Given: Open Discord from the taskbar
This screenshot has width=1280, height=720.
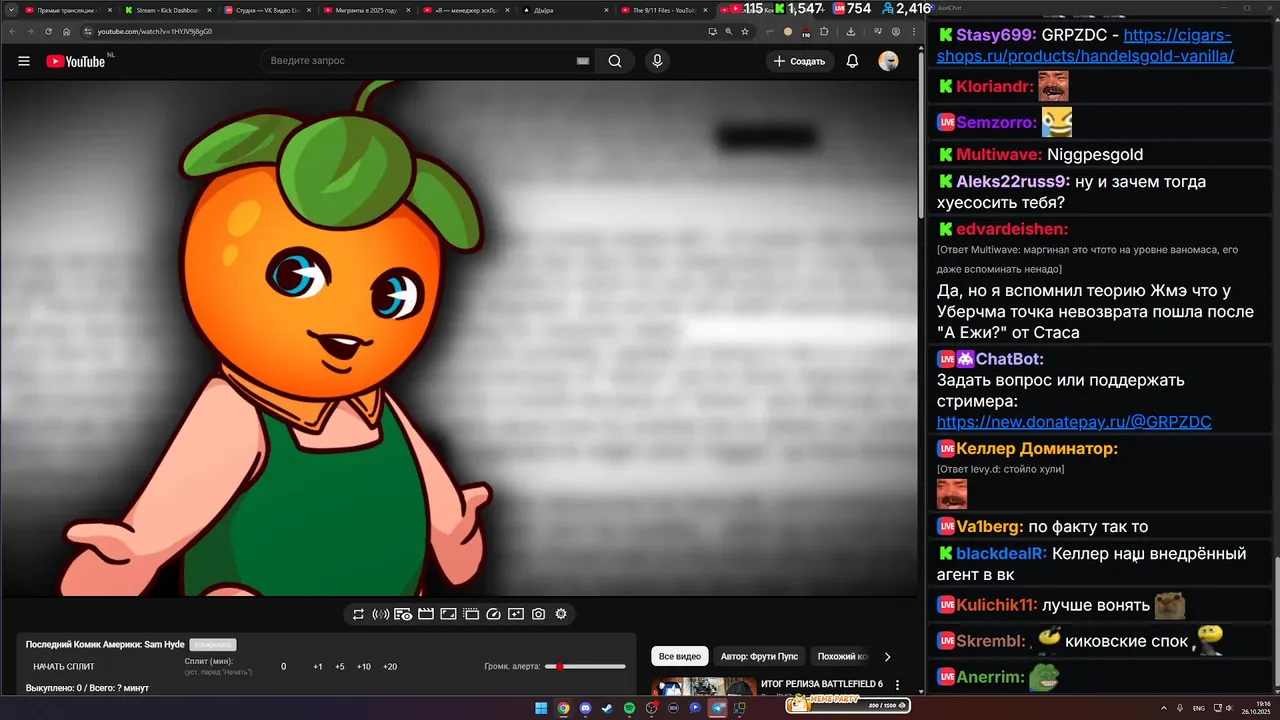Looking at the screenshot, I should [x=585, y=708].
